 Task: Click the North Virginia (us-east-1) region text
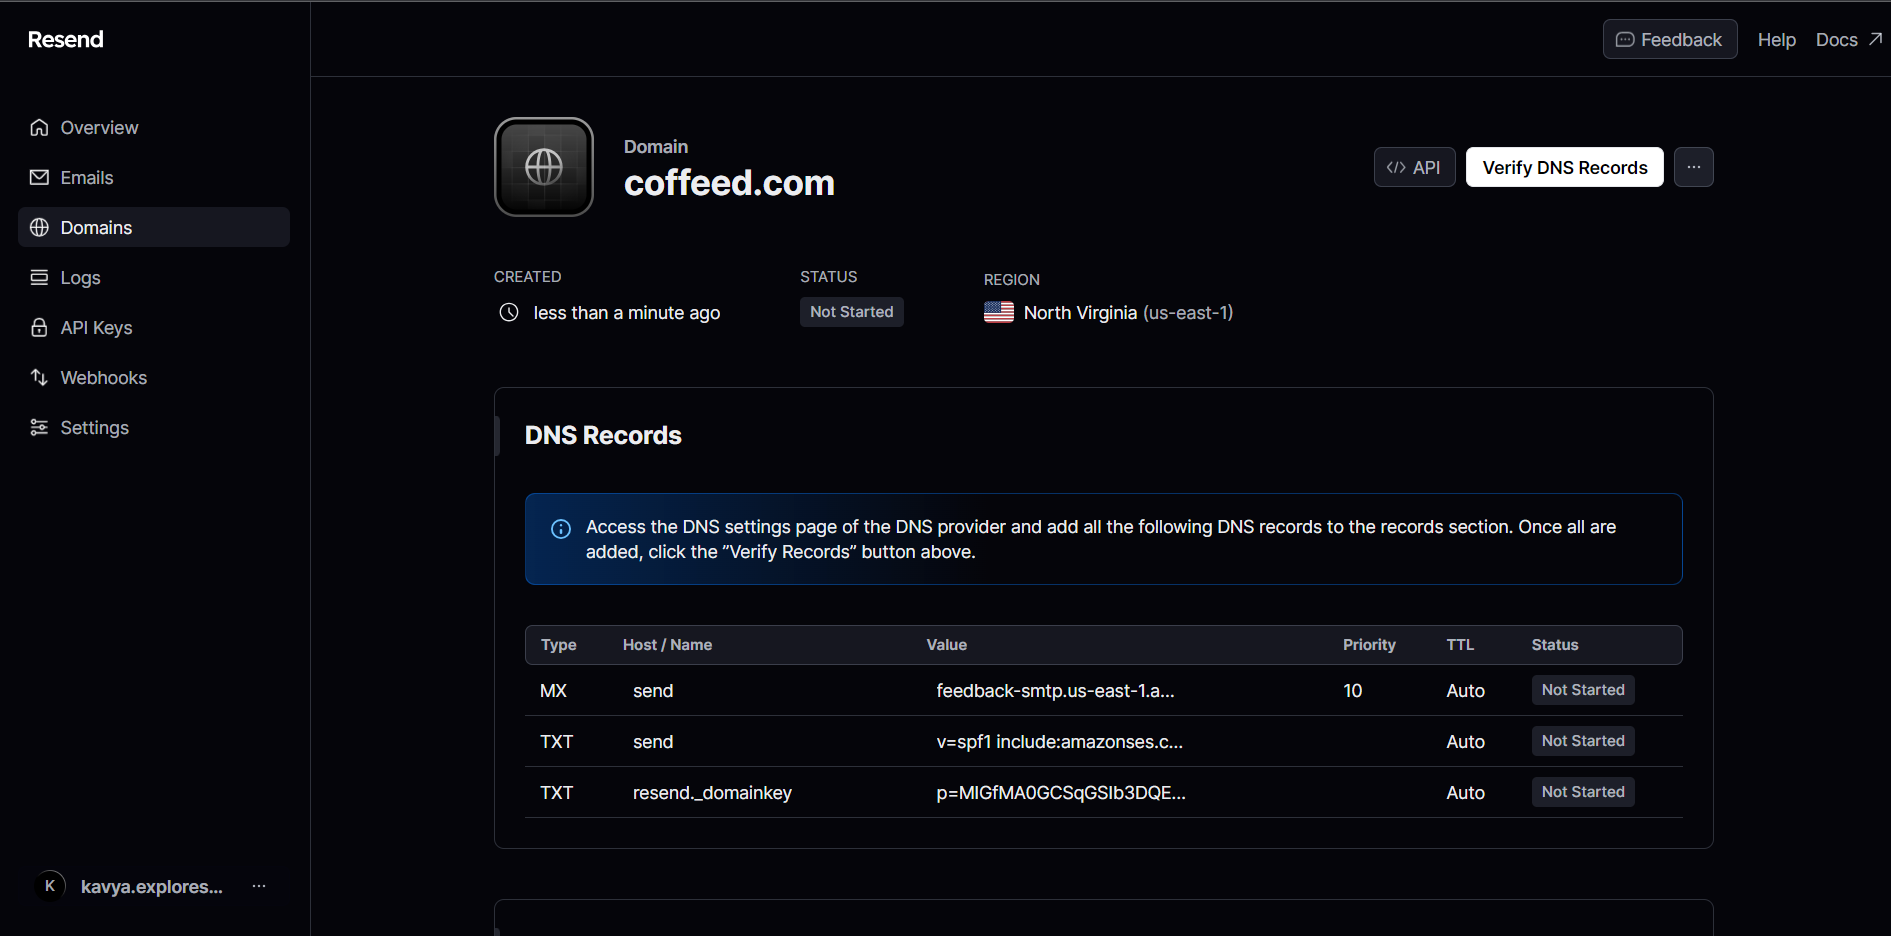(x=1128, y=313)
